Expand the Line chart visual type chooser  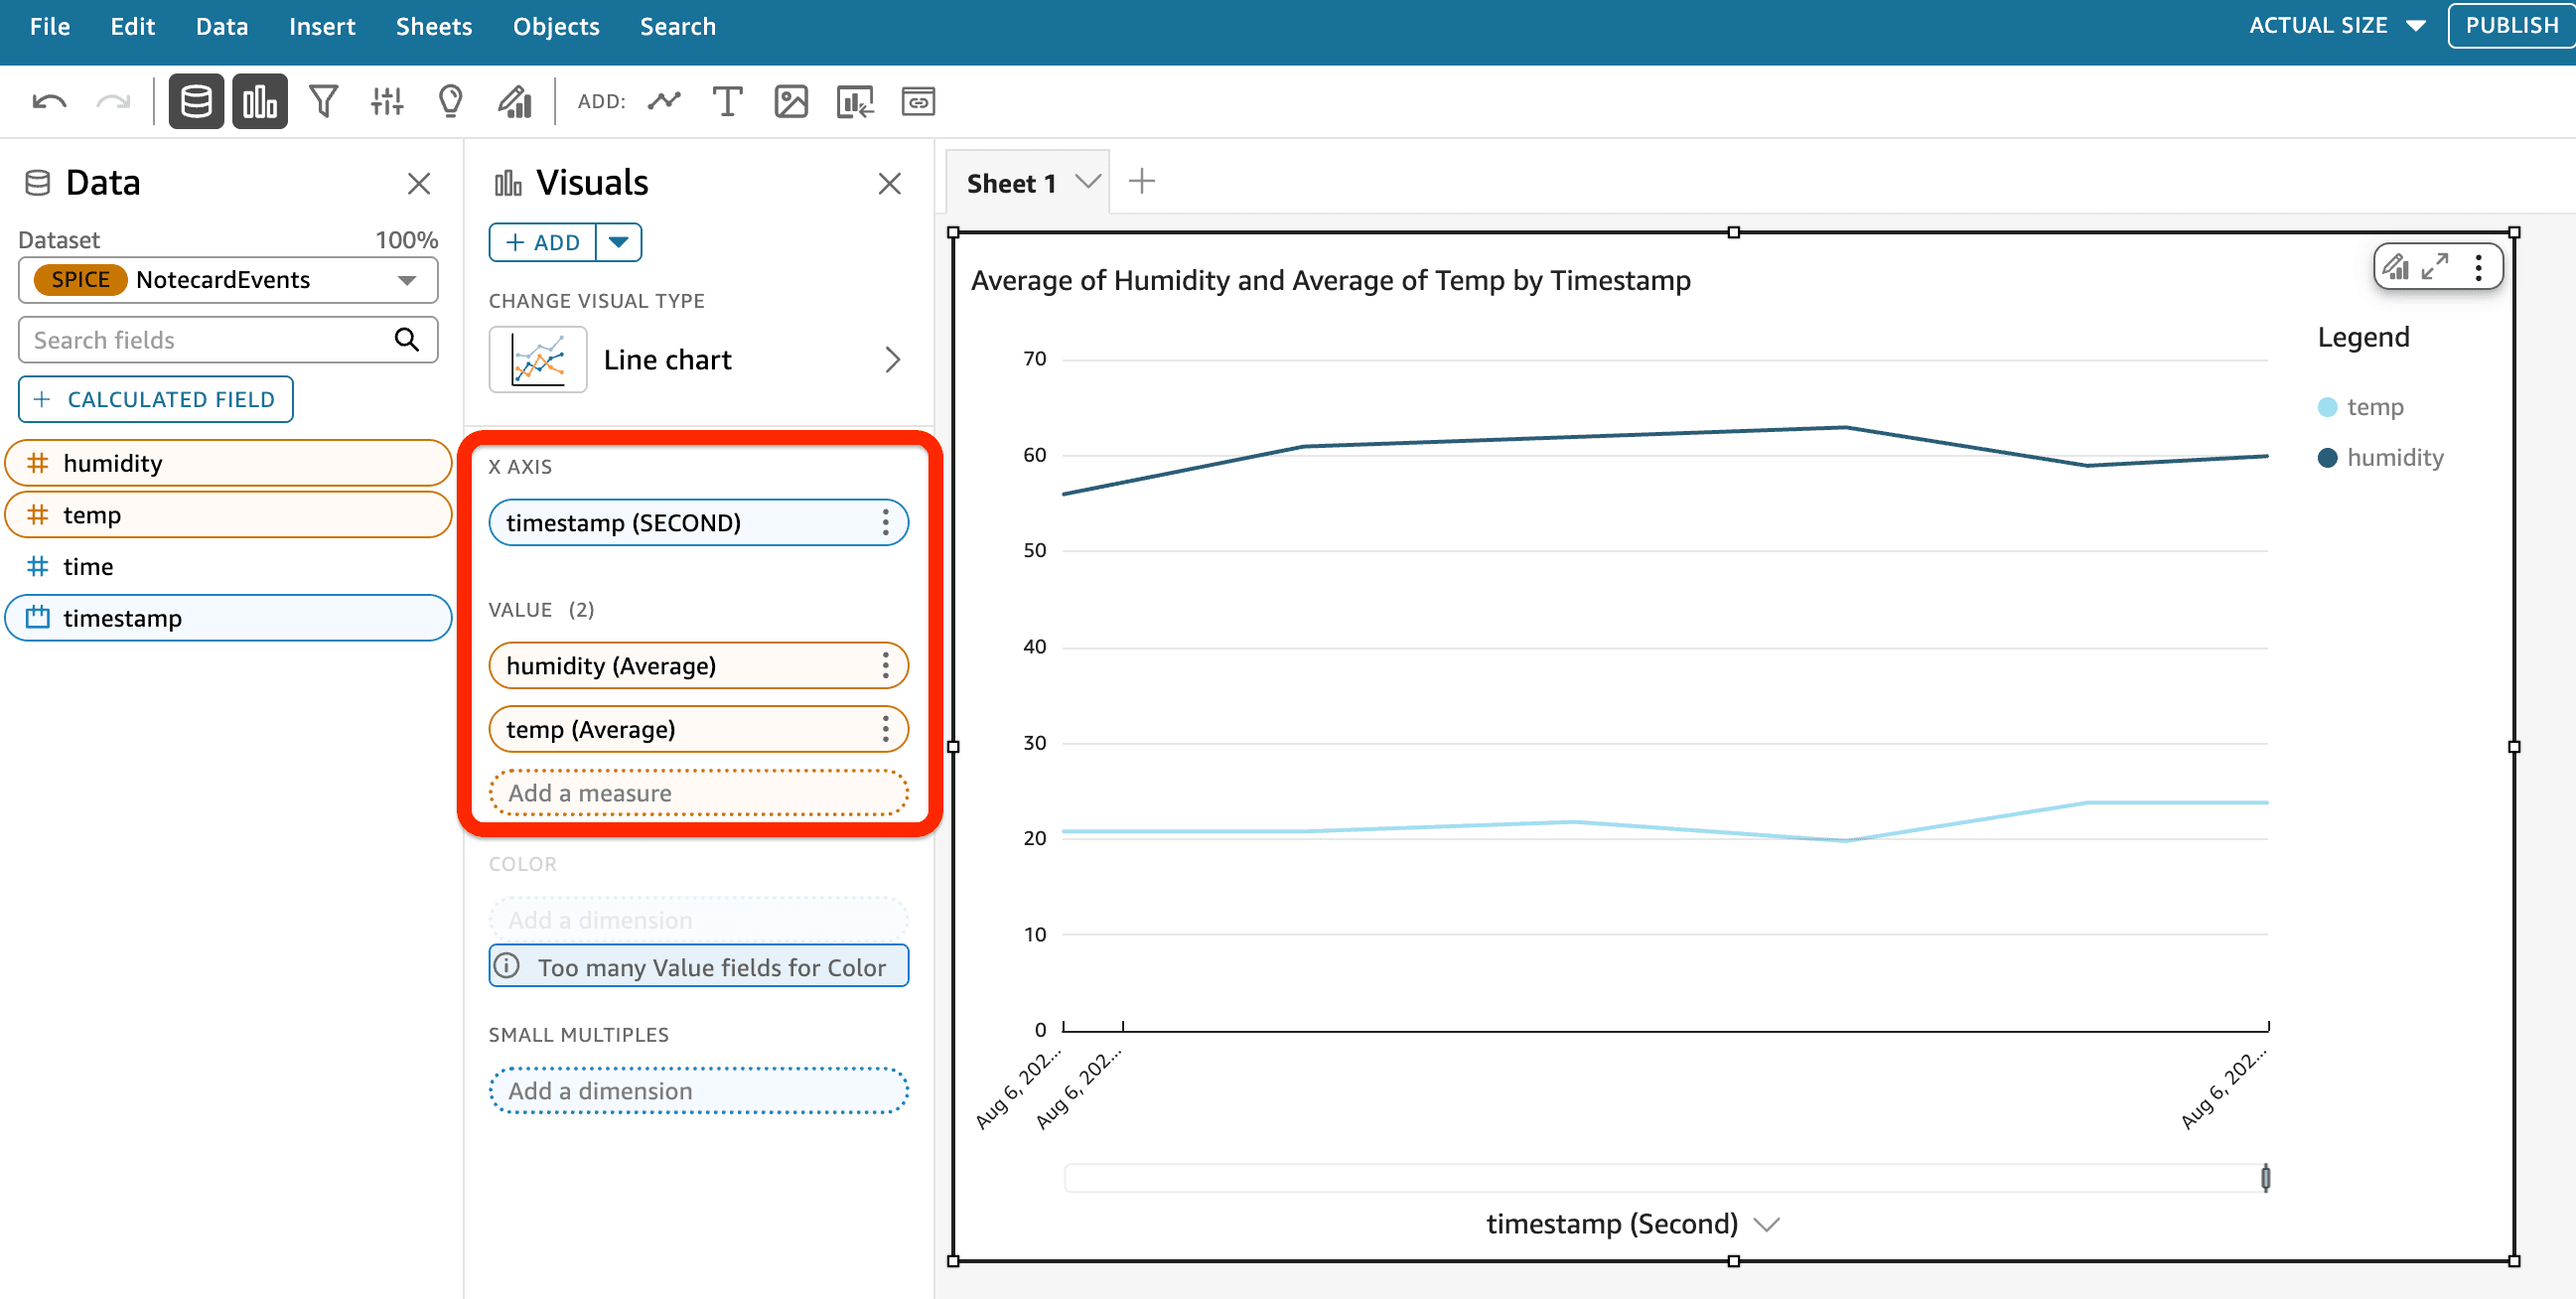[893, 360]
